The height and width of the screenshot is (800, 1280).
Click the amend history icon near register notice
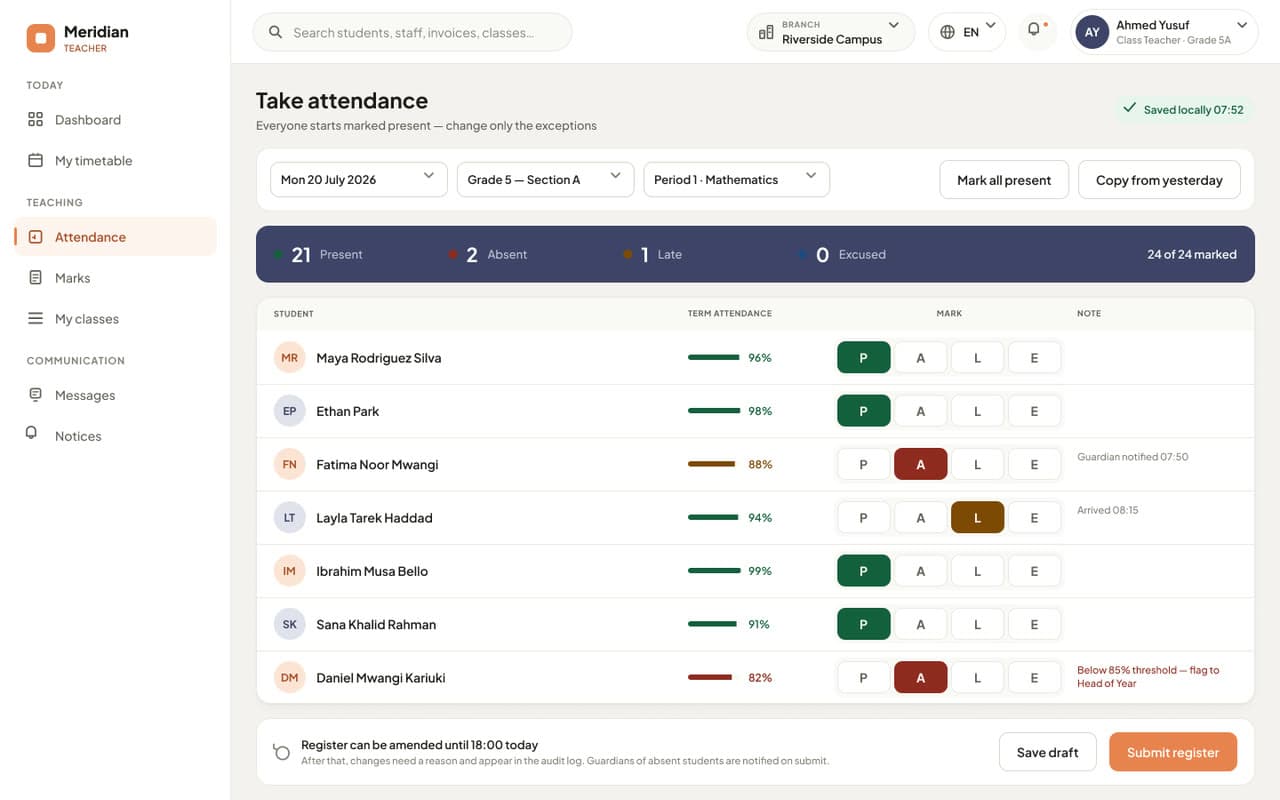coord(282,752)
